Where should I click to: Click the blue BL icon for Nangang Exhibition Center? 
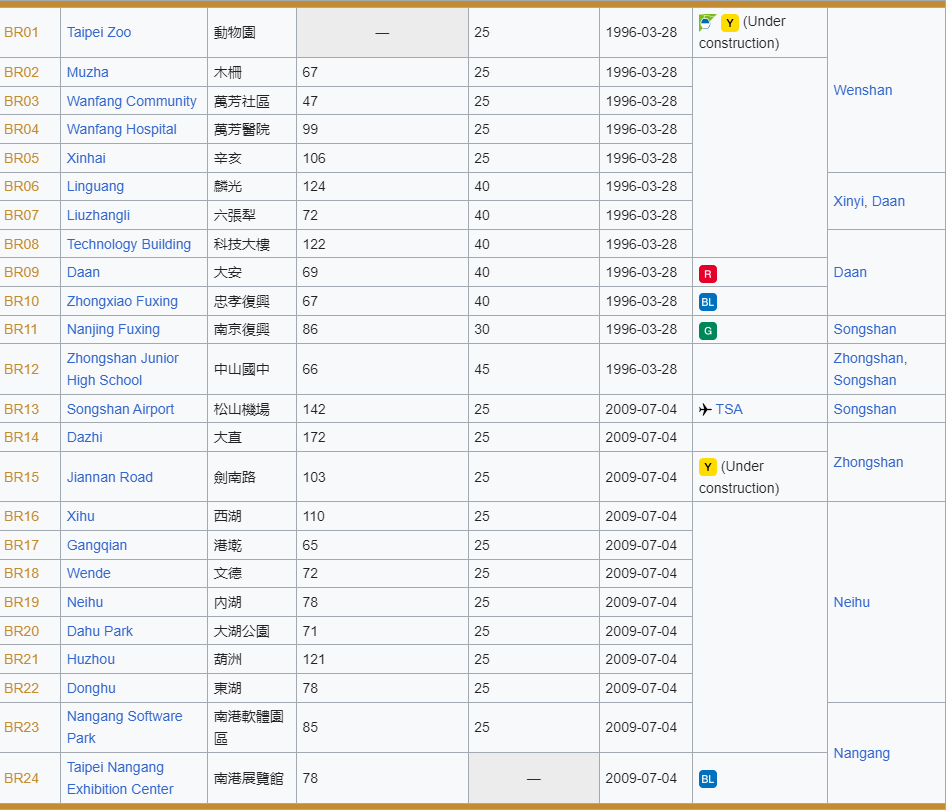tap(708, 779)
